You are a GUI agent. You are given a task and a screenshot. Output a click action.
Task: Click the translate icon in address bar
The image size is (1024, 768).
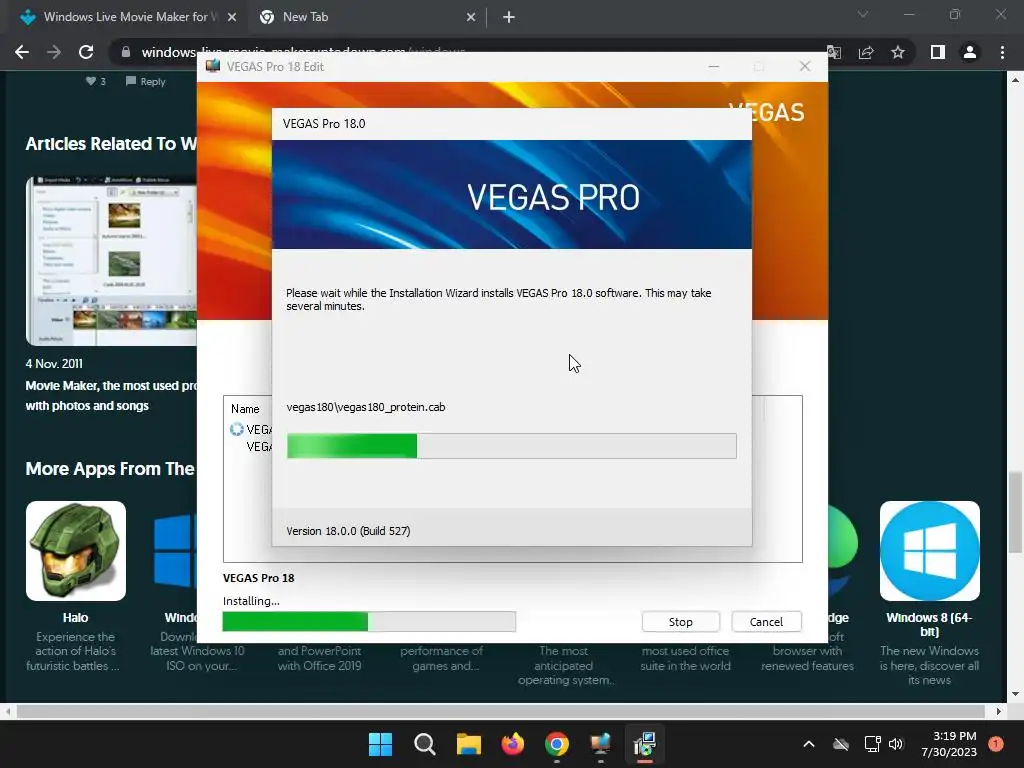834,52
